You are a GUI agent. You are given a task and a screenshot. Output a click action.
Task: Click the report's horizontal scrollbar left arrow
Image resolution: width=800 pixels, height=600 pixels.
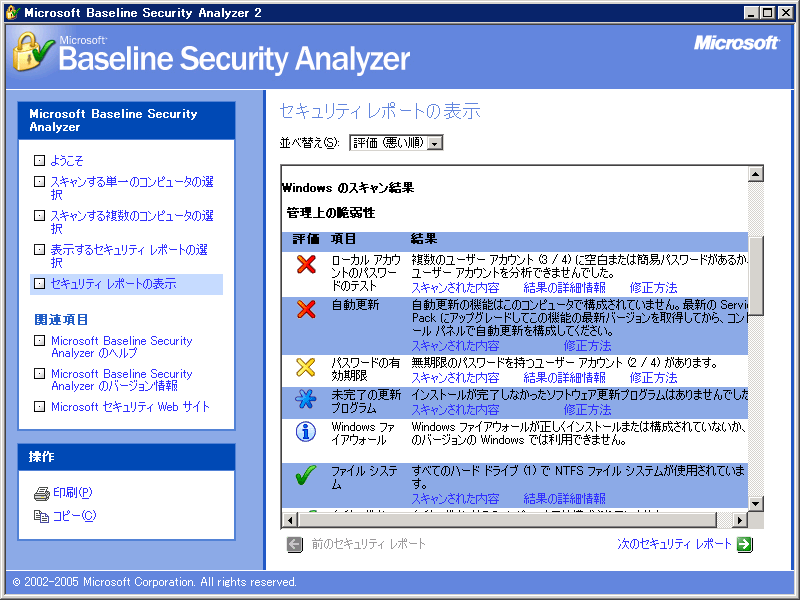[x=290, y=520]
